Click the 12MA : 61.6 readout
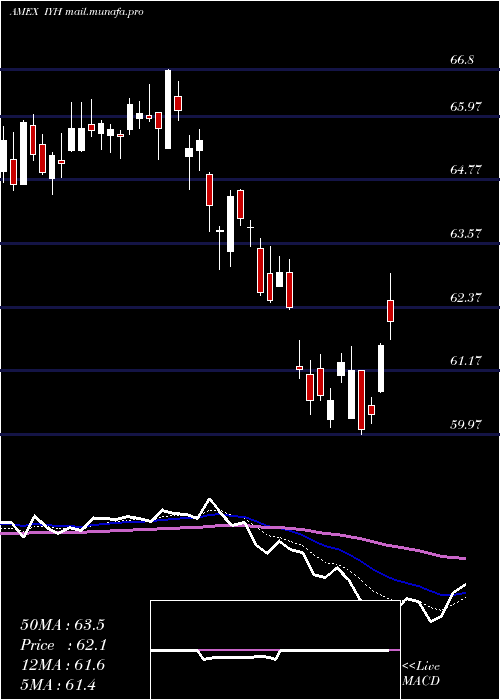 click(62, 665)
